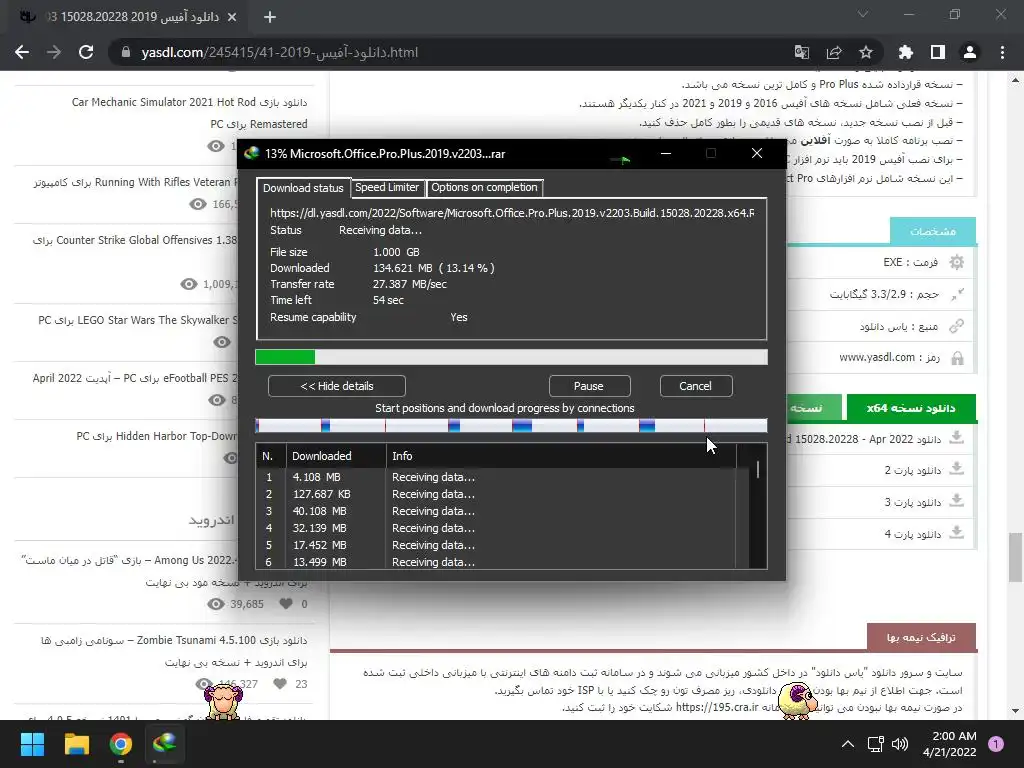Switch to the Download status tab
The height and width of the screenshot is (768, 1024).
pyautogui.click(x=303, y=188)
